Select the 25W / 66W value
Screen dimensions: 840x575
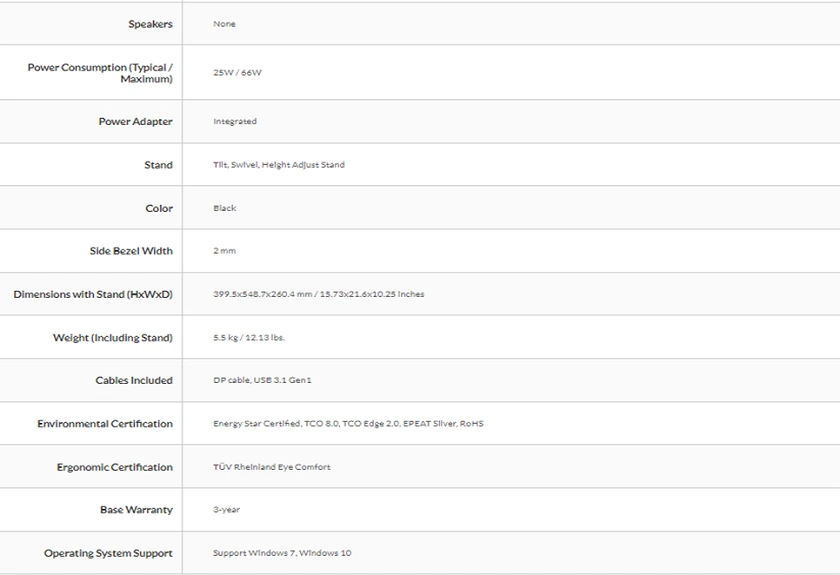click(237, 72)
